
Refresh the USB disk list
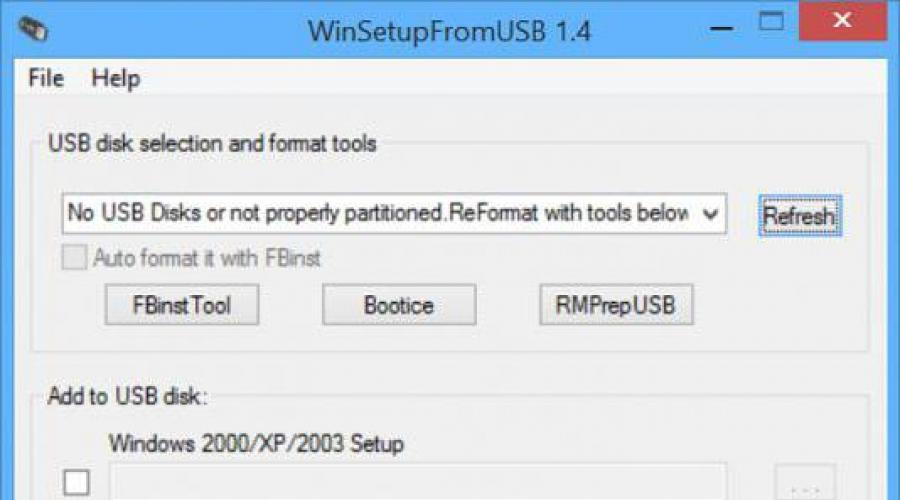tap(800, 216)
